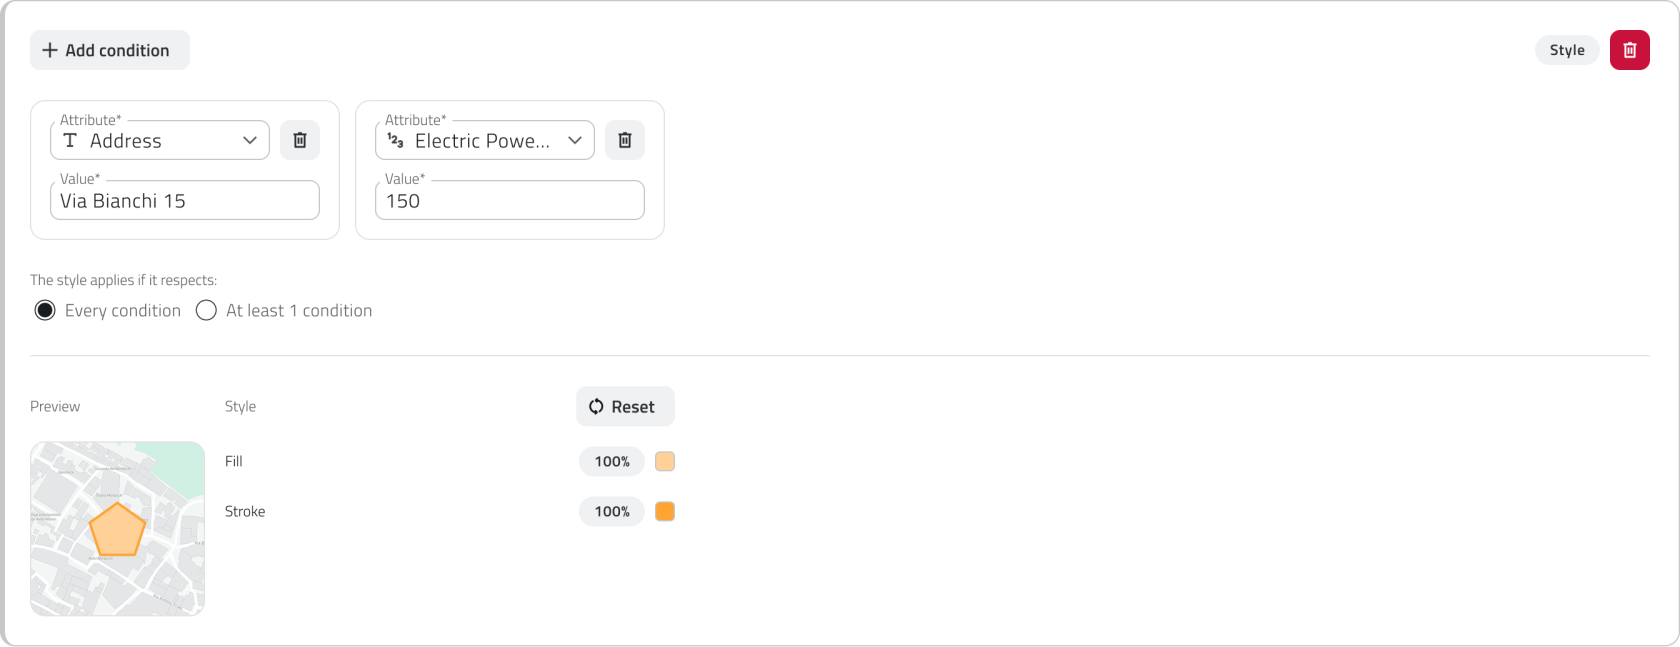Remove the Electric Power condition via trash icon

625,140
